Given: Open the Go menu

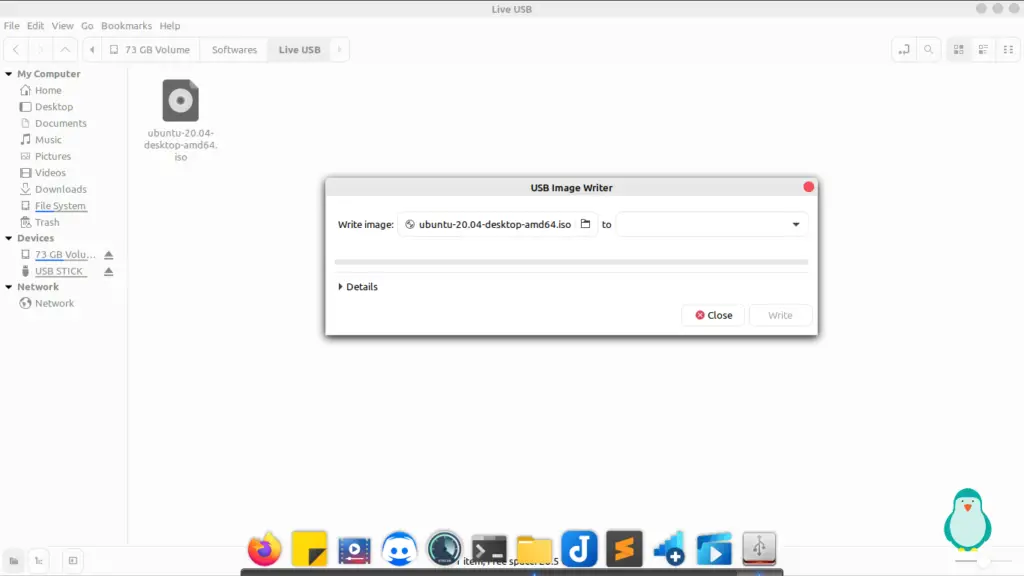Looking at the screenshot, I should pos(87,25).
